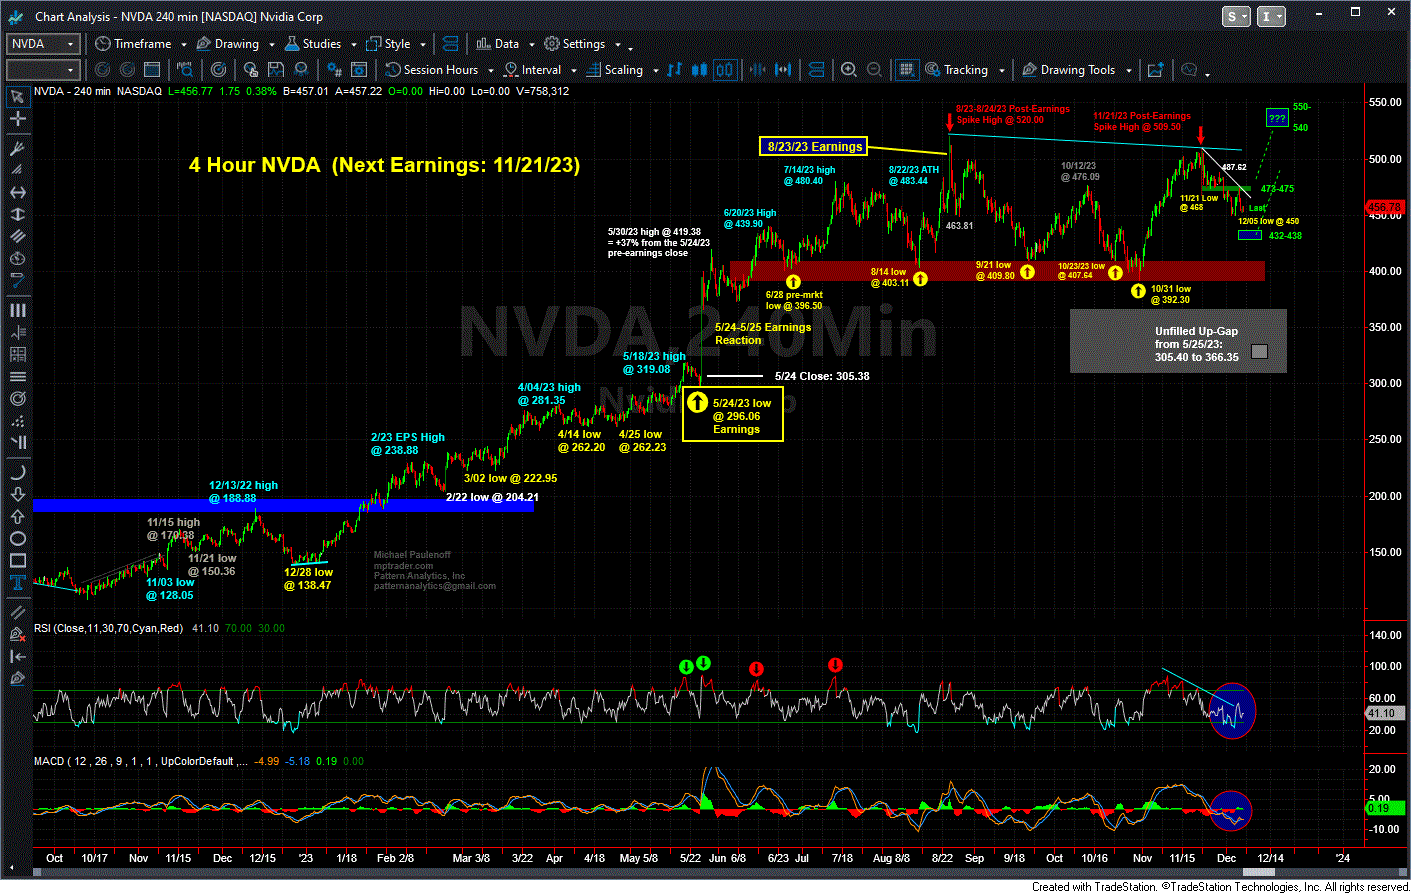This screenshot has width=1411, height=893.
Task: Select the arc drawing tool
Action: coord(17,472)
